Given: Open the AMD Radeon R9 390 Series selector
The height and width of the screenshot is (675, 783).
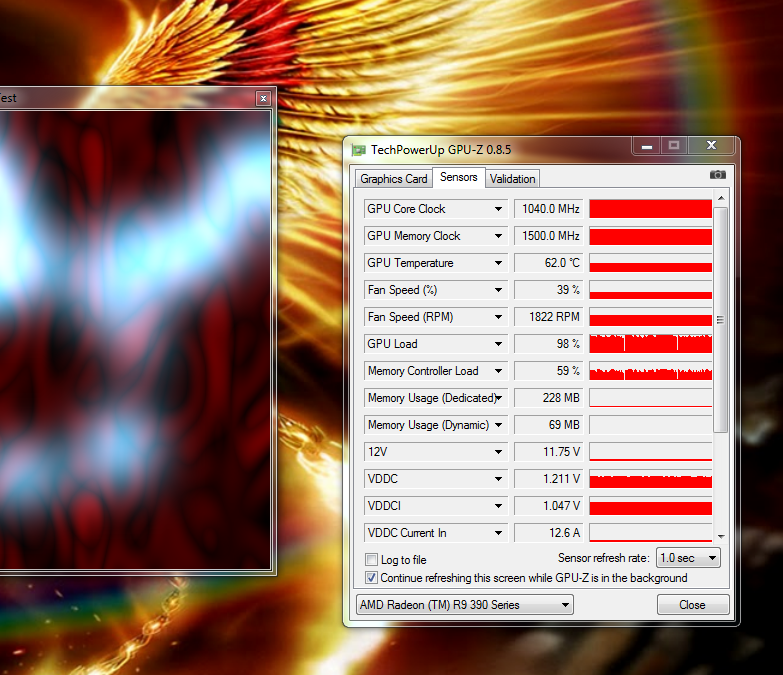Looking at the screenshot, I should point(464,605).
